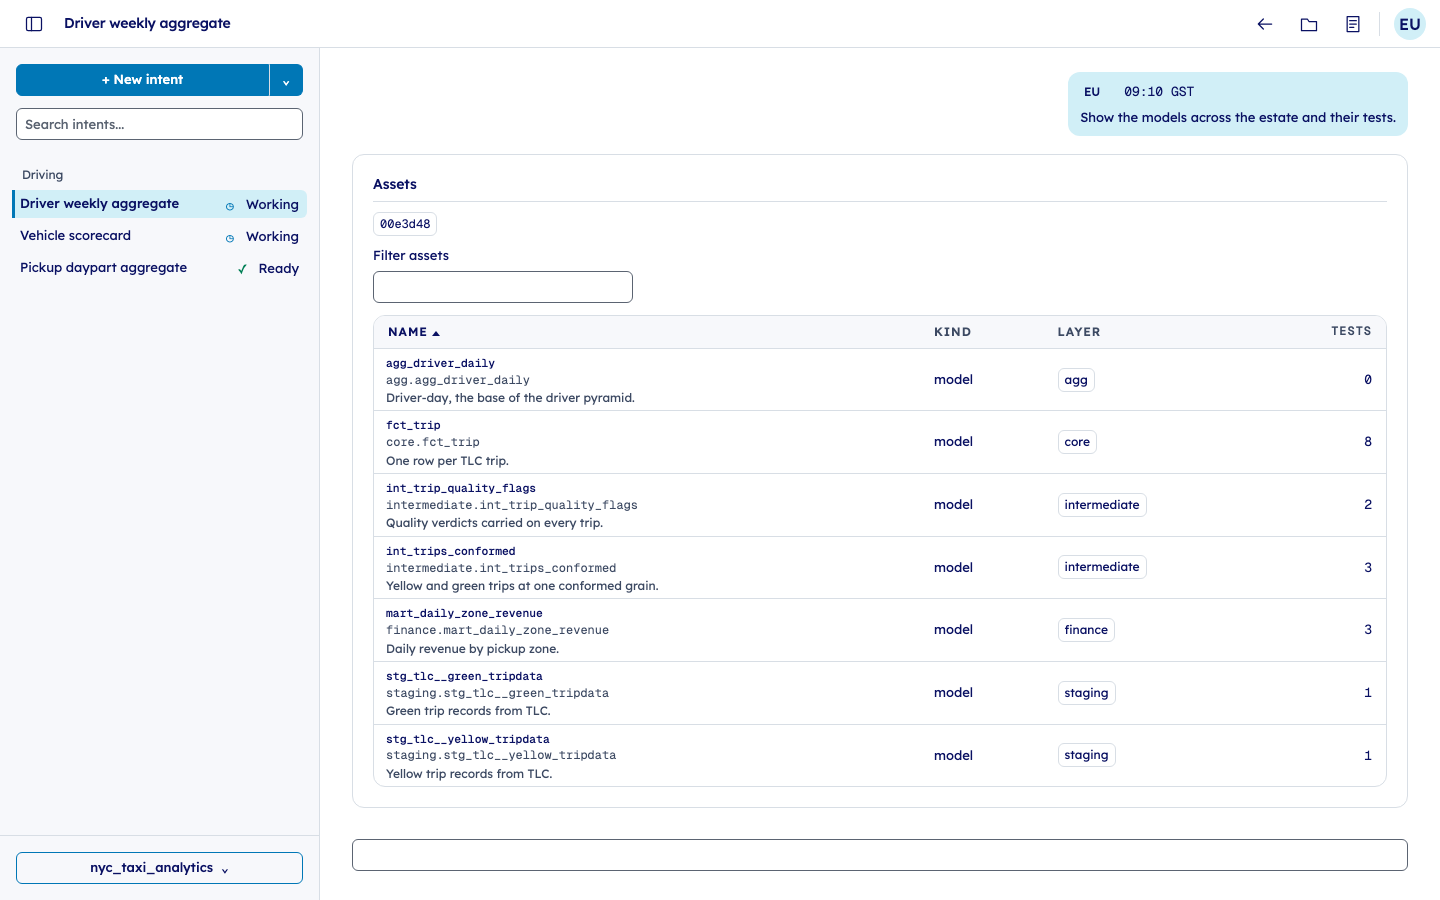This screenshot has height=900, width=1440.
Task: Click the Assets panel heading
Action: 395,184
